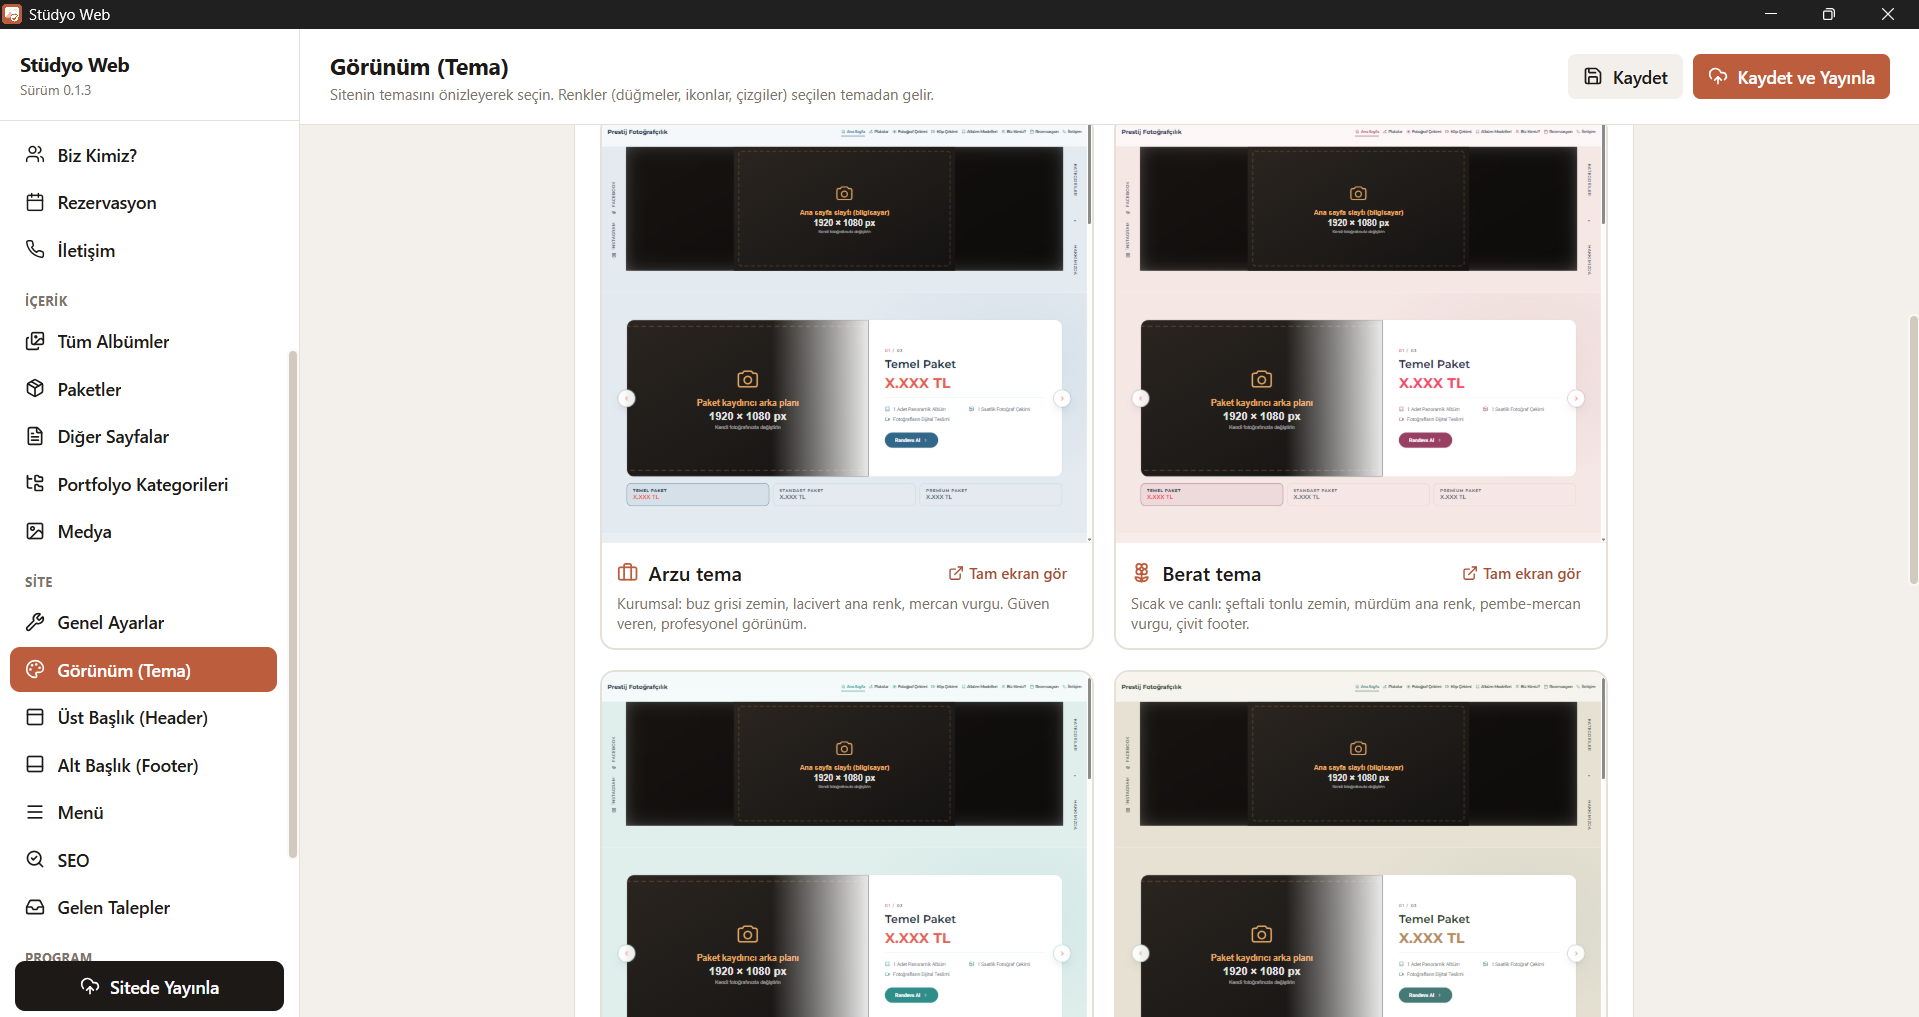Click the Berat tema title text

pyautogui.click(x=1211, y=574)
